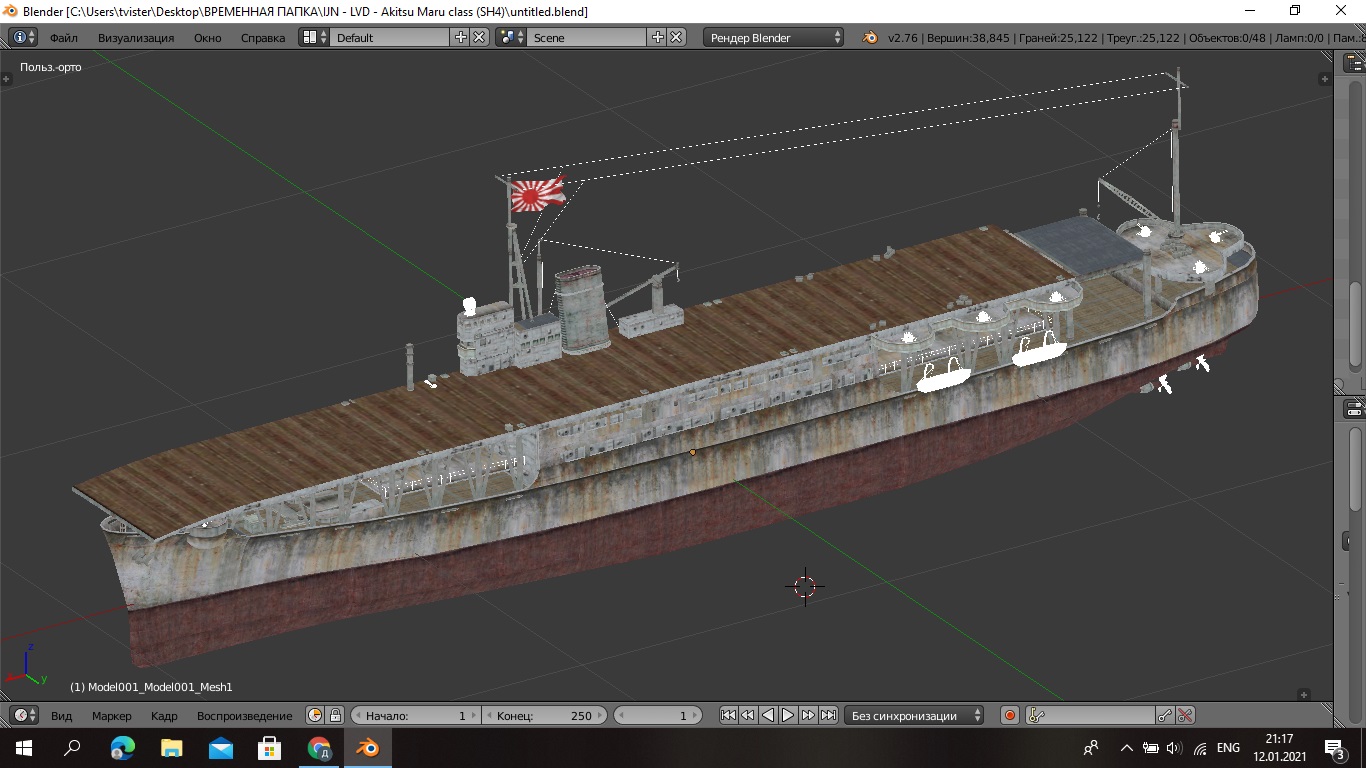Click the add new Scene plus icon
This screenshot has width=1366, height=768.
coord(657,37)
